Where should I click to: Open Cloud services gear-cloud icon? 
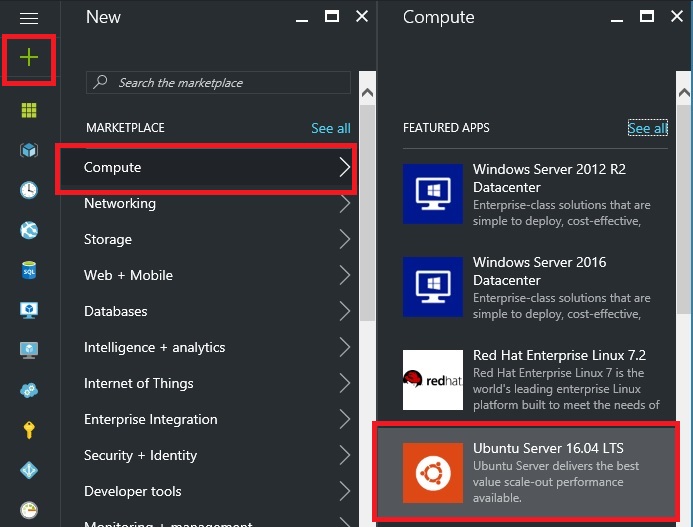(x=29, y=390)
